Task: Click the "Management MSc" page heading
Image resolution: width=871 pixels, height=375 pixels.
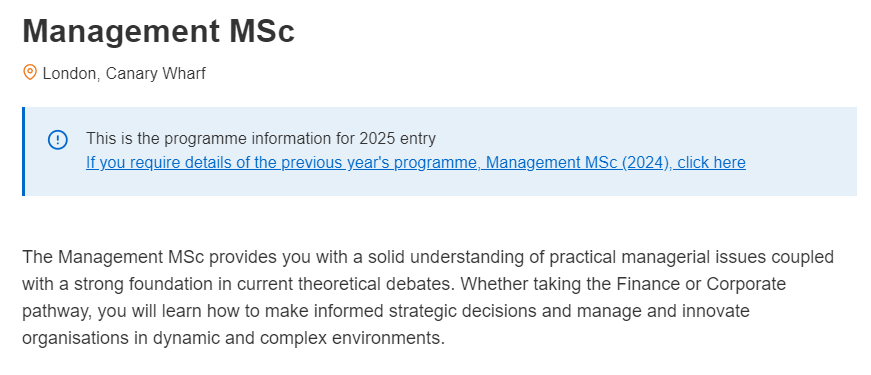Action: [158, 31]
